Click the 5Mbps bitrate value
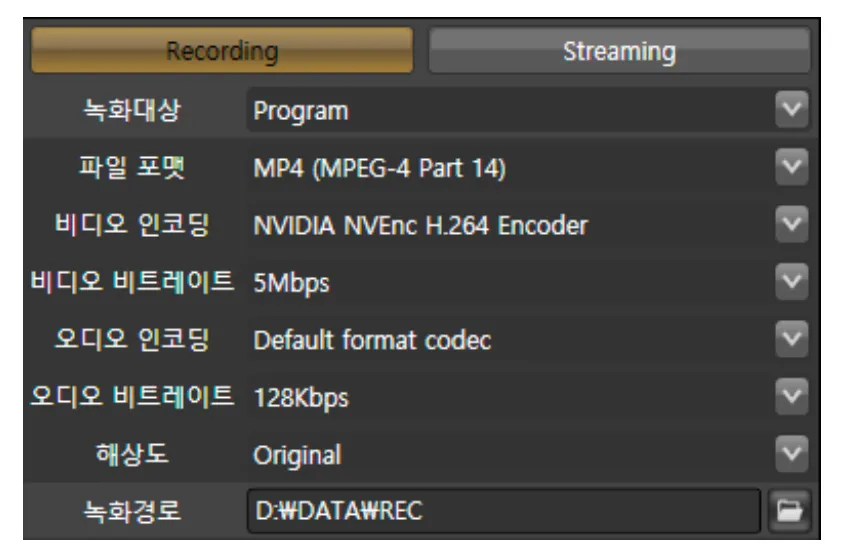 (291, 284)
